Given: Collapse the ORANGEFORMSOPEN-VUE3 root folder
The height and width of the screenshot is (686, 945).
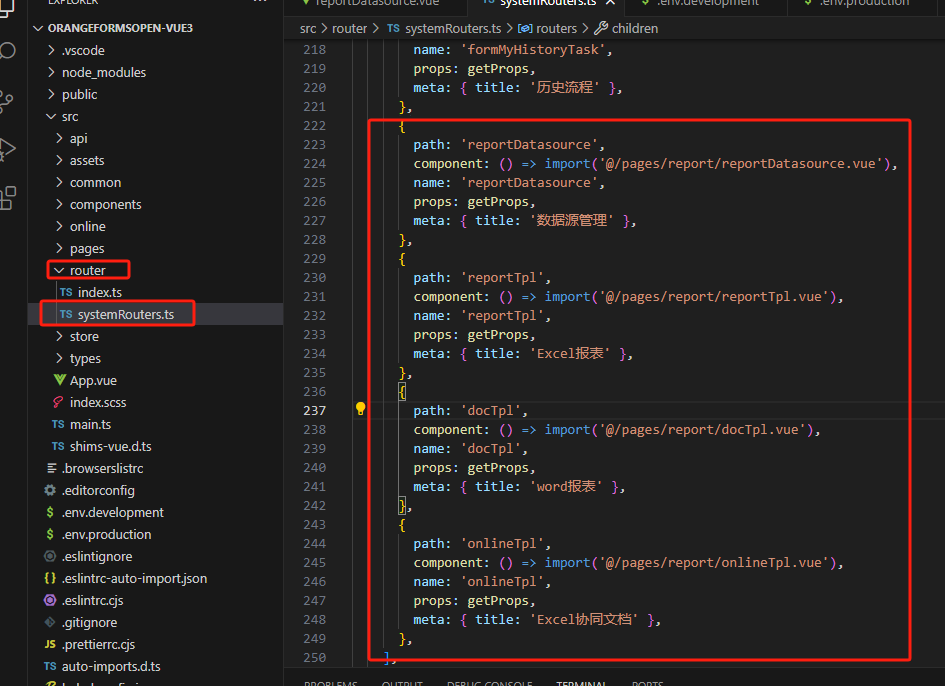Looking at the screenshot, I should (x=38, y=28).
